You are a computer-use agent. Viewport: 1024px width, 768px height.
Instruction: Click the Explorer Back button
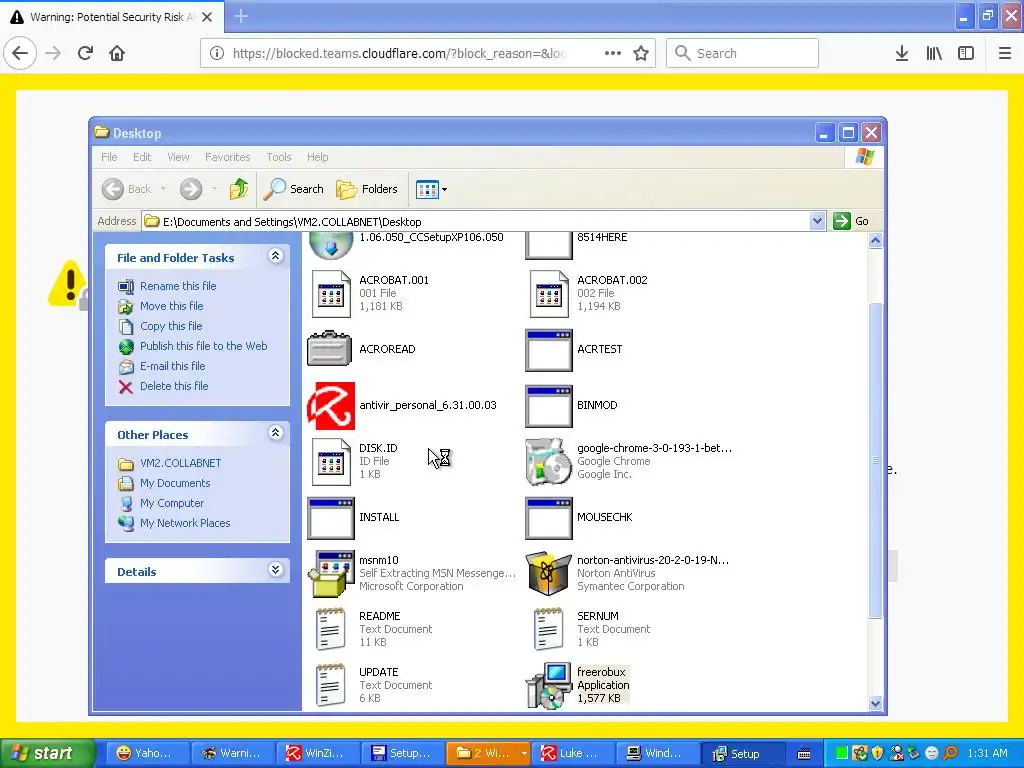pos(127,189)
